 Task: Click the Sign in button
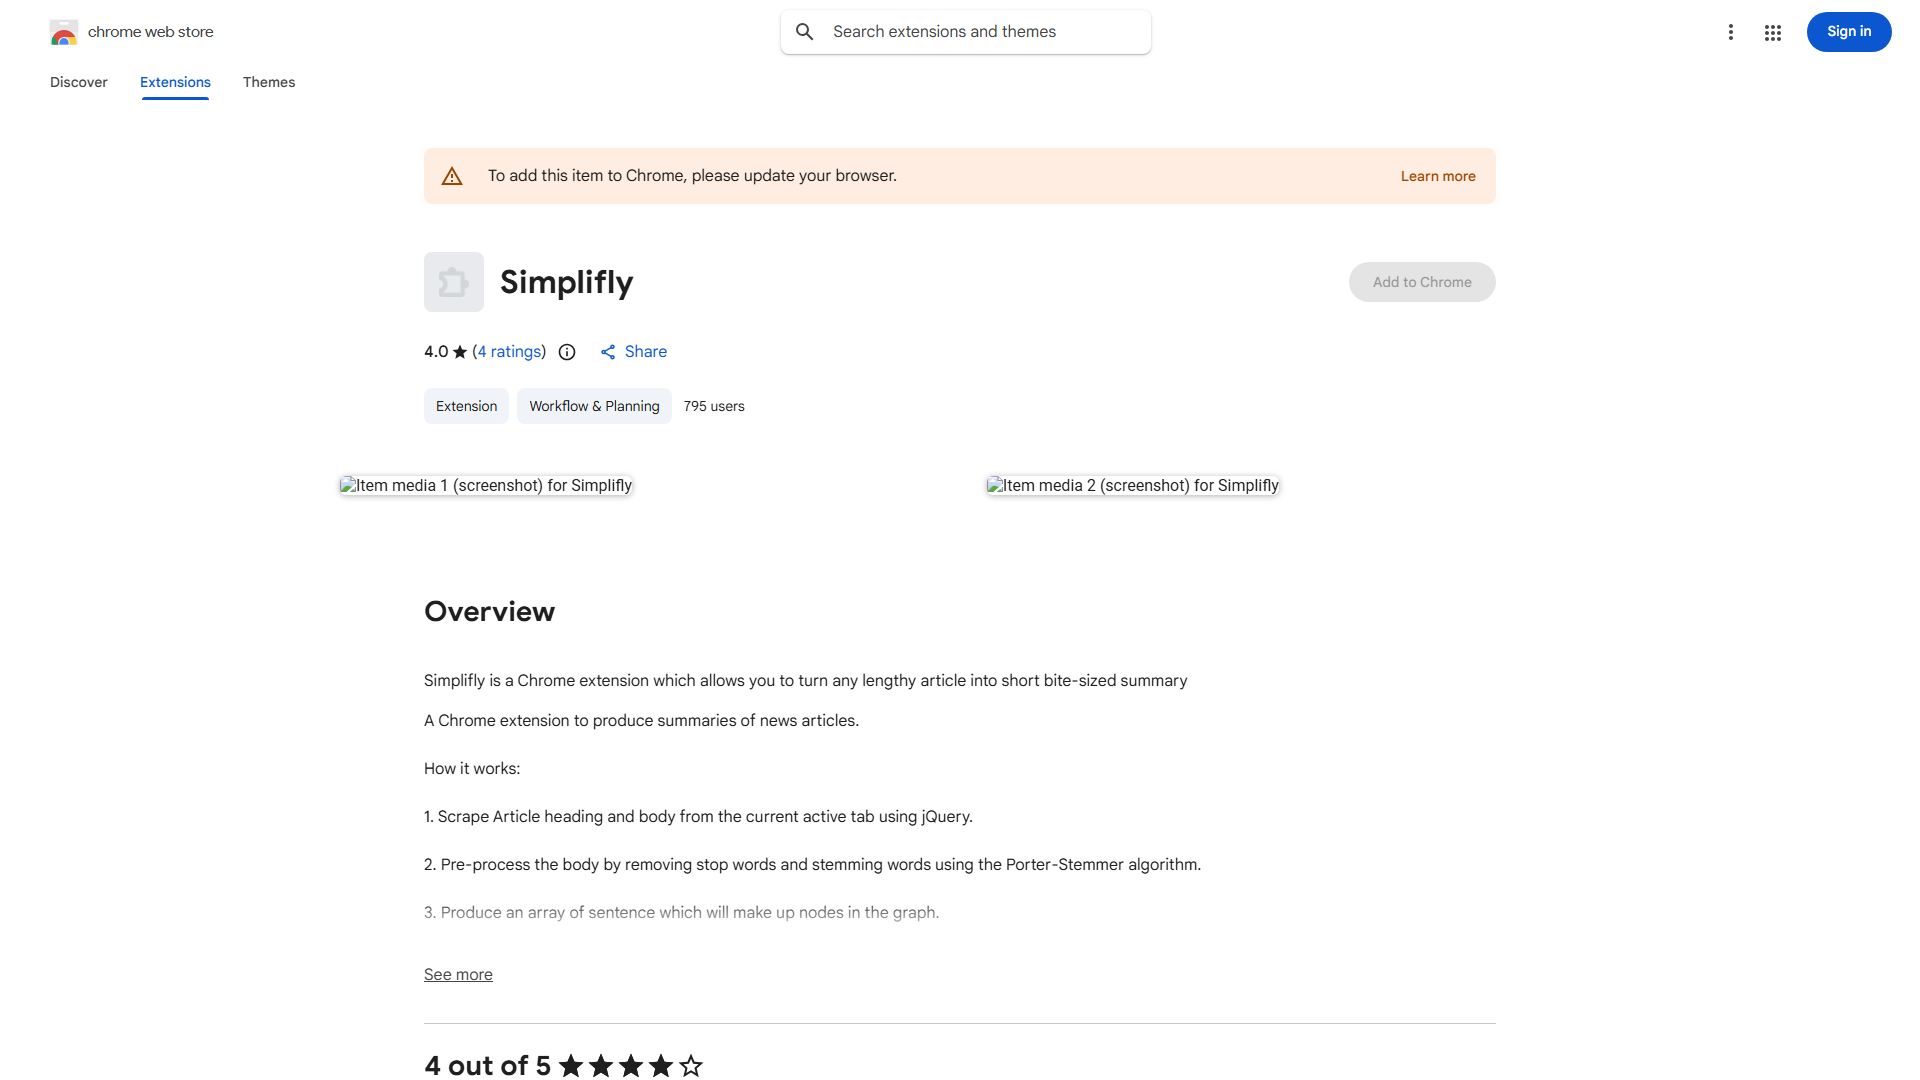point(1848,31)
